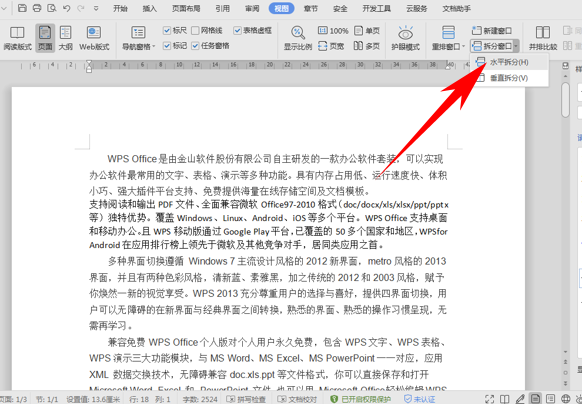Open the 章节 tab
The image size is (583, 404).
pyautogui.click(x=310, y=8)
